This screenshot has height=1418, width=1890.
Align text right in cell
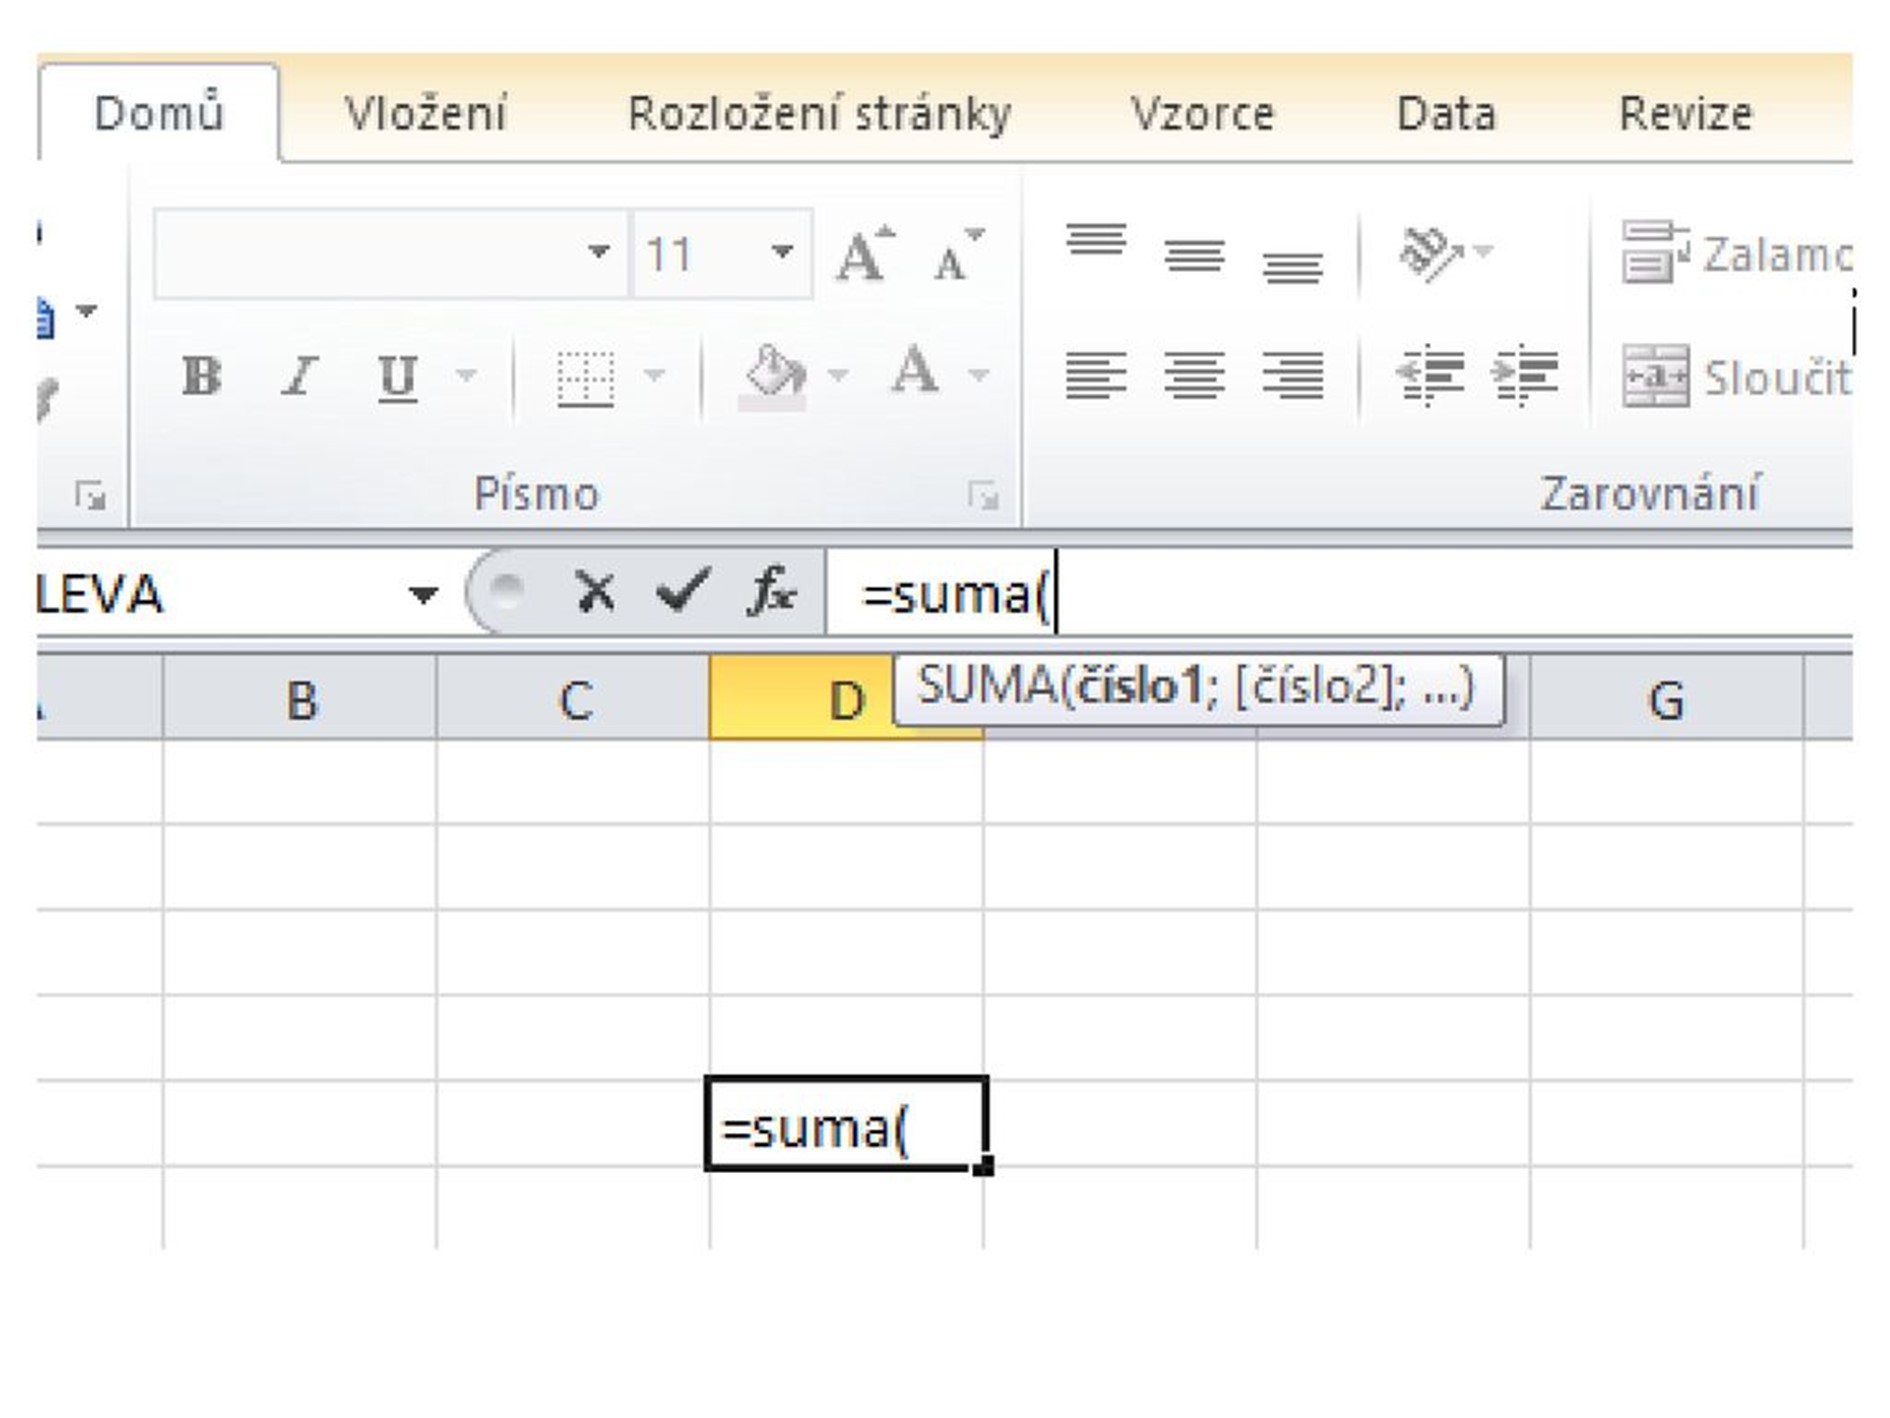pyautogui.click(x=1292, y=376)
